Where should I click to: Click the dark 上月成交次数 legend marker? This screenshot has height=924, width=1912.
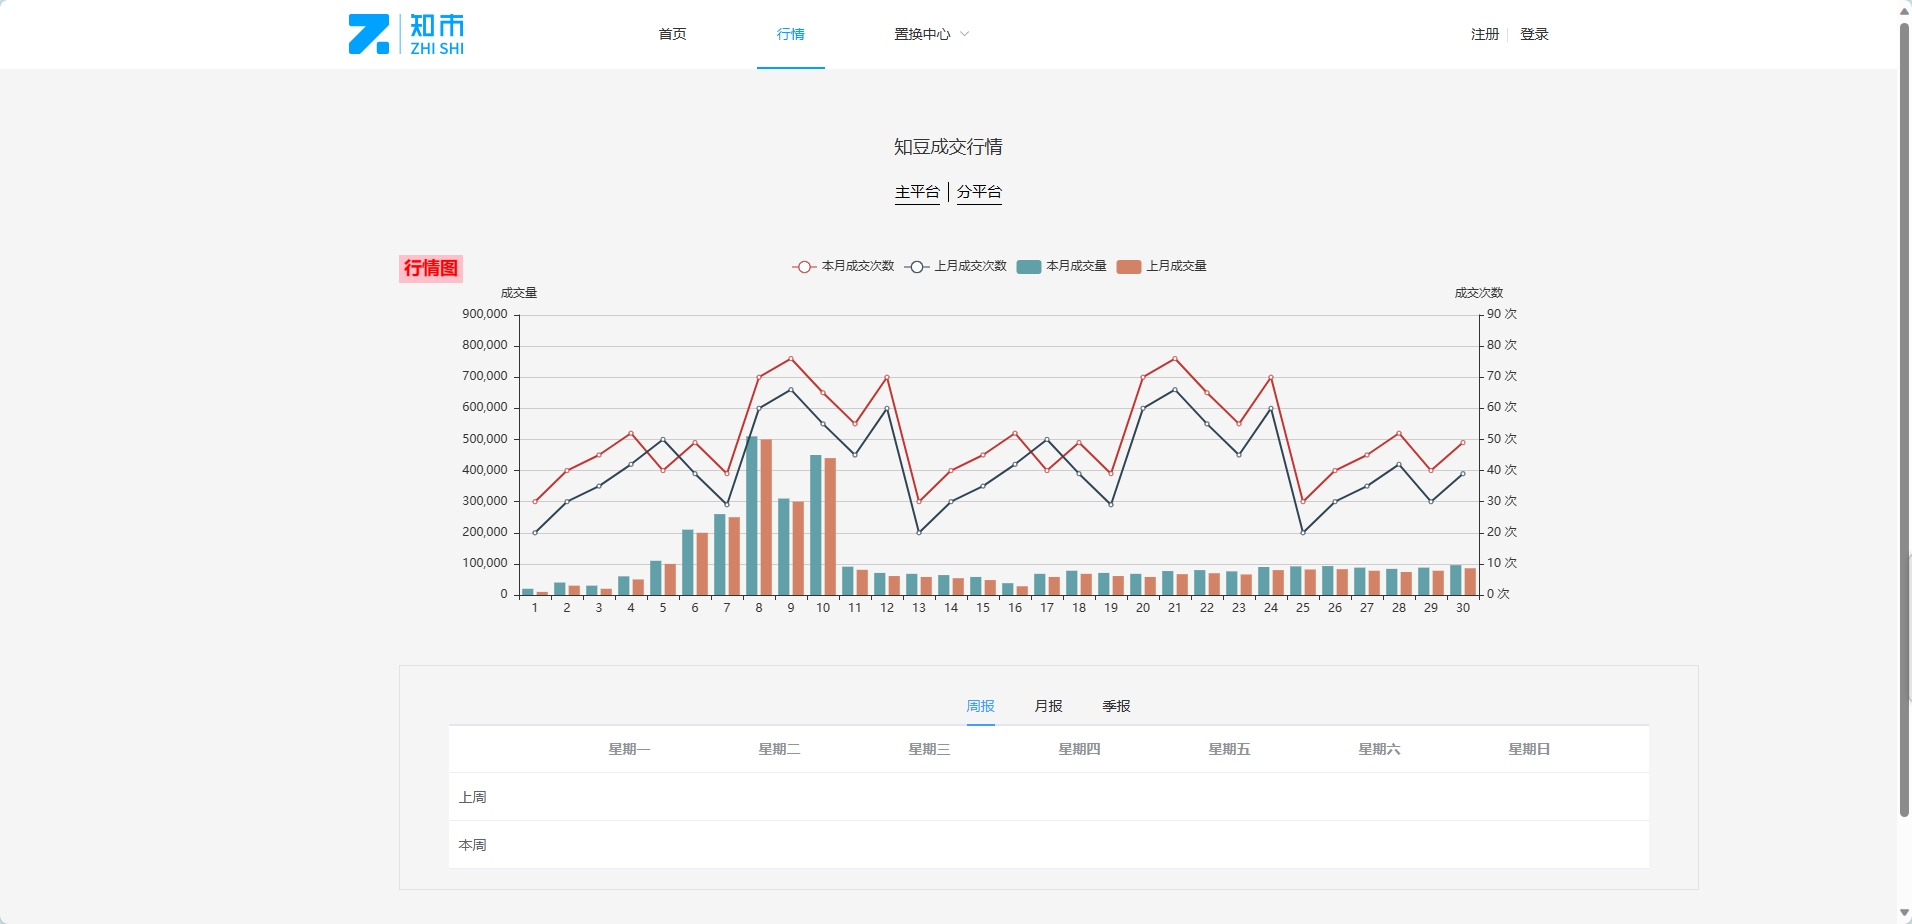(917, 267)
